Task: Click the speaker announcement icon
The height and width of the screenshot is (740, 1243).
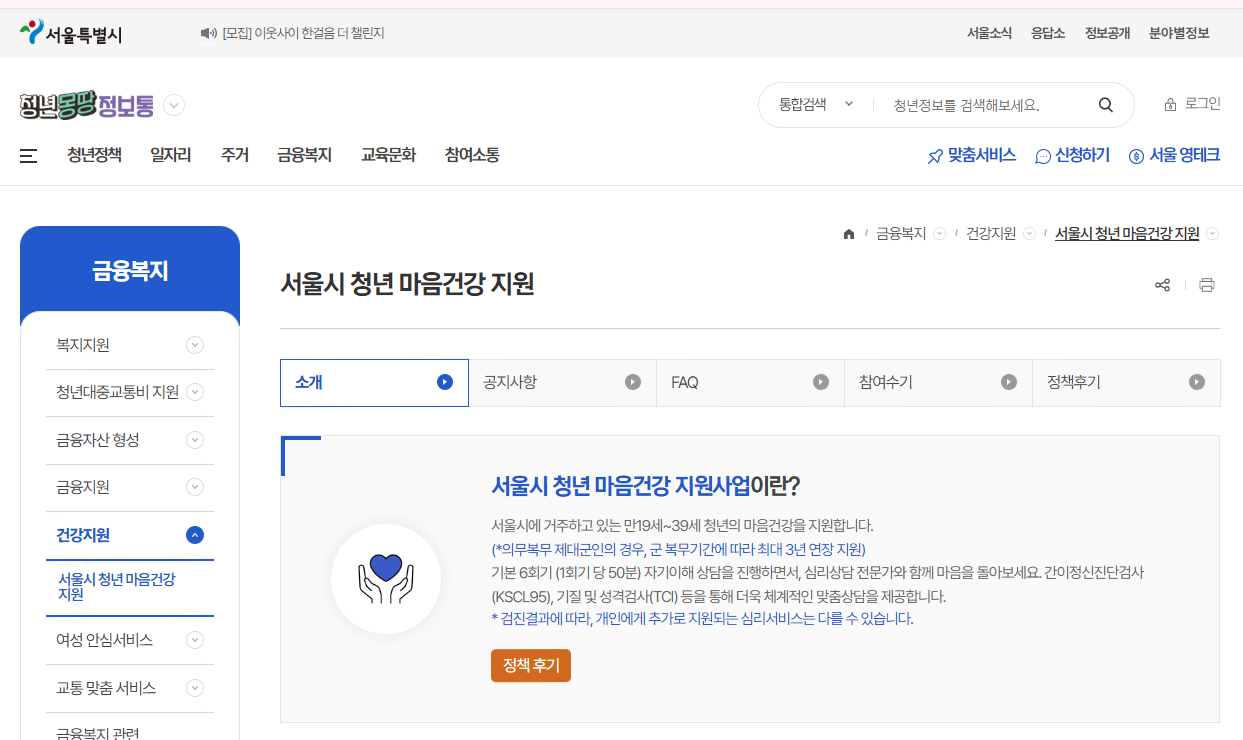Action: point(208,33)
